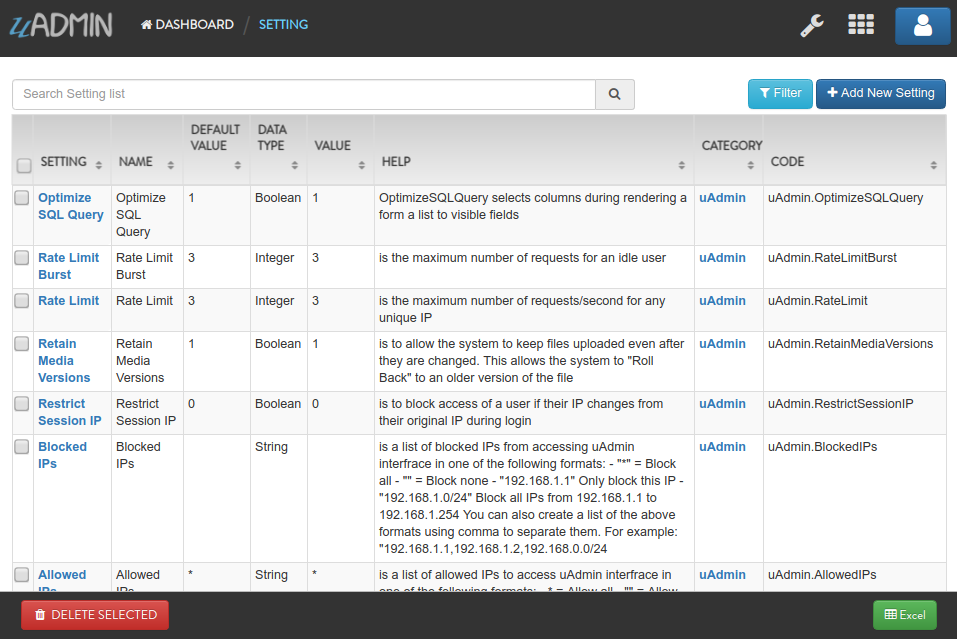This screenshot has width=957, height=639.
Task: Open uAdmin category in Optimize SQL Query row
Action: coord(722,198)
